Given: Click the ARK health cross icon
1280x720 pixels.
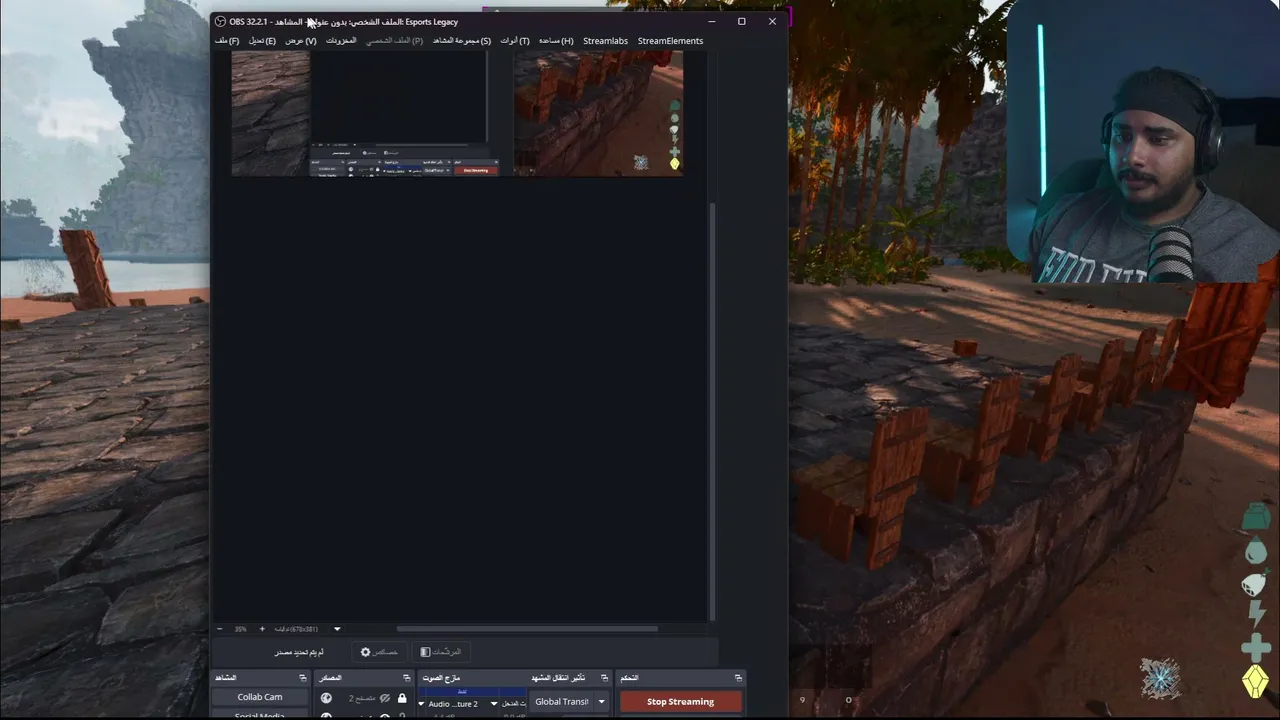Looking at the screenshot, I should coord(1256,648).
